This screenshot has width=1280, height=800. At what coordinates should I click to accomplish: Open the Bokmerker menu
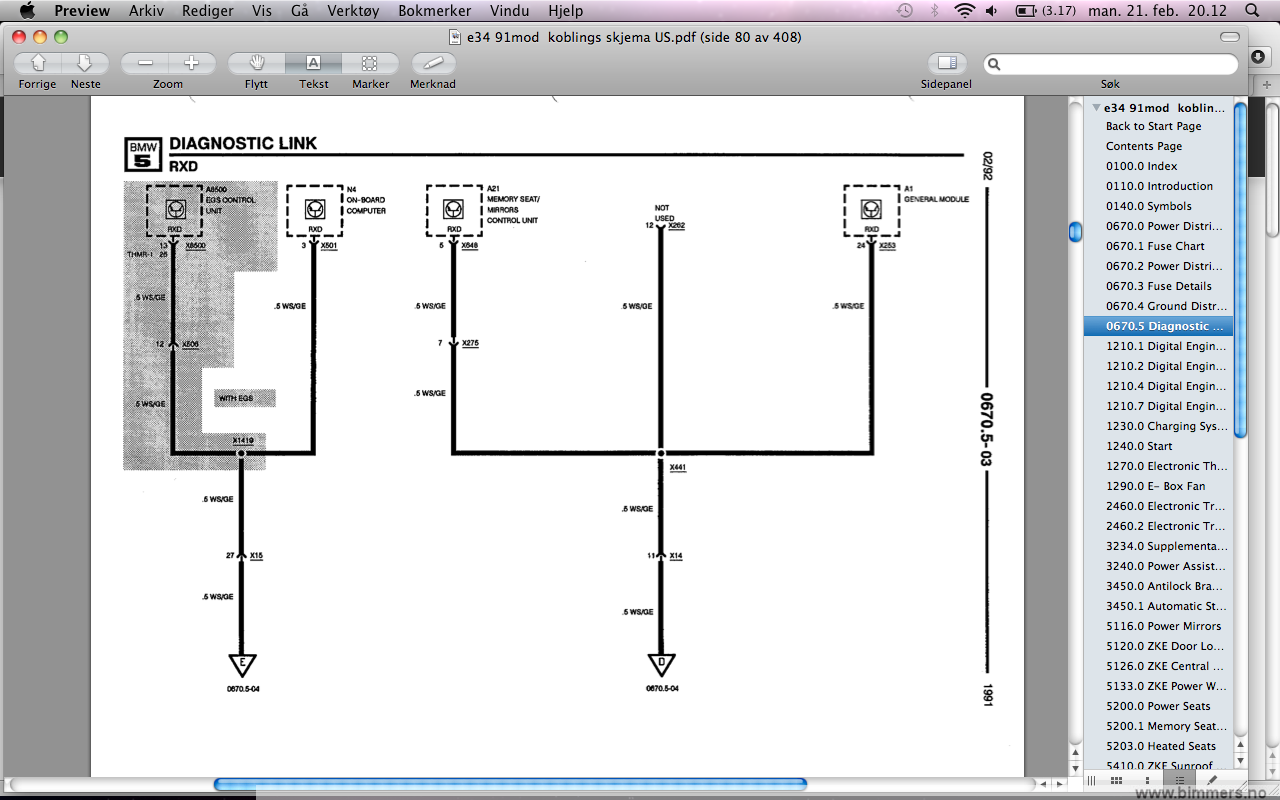pyautogui.click(x=436, y=11)
